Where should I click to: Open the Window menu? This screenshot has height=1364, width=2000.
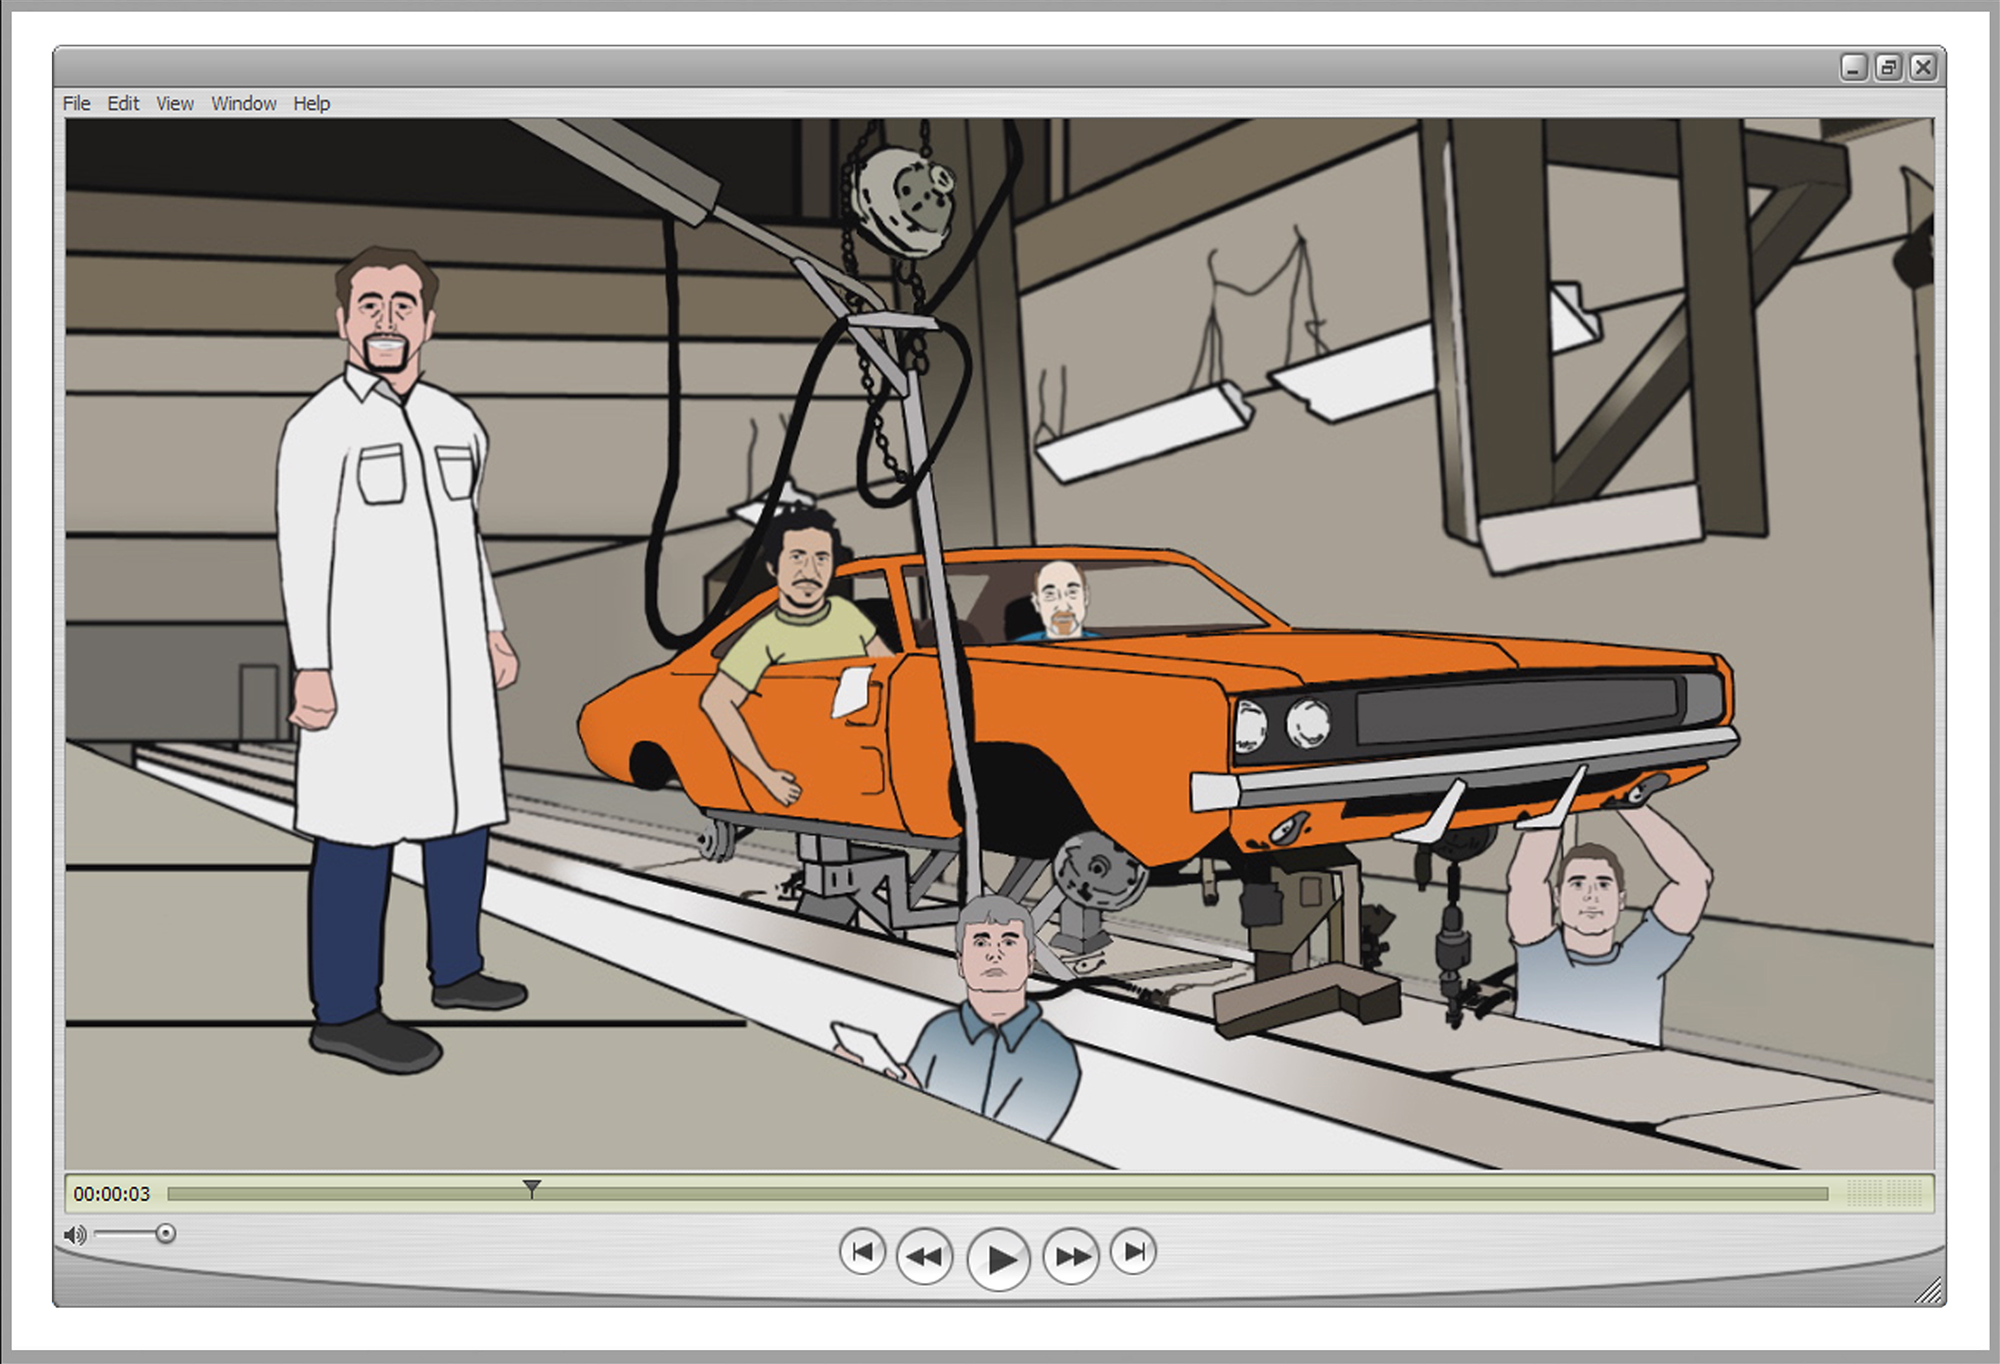[243, 104]
